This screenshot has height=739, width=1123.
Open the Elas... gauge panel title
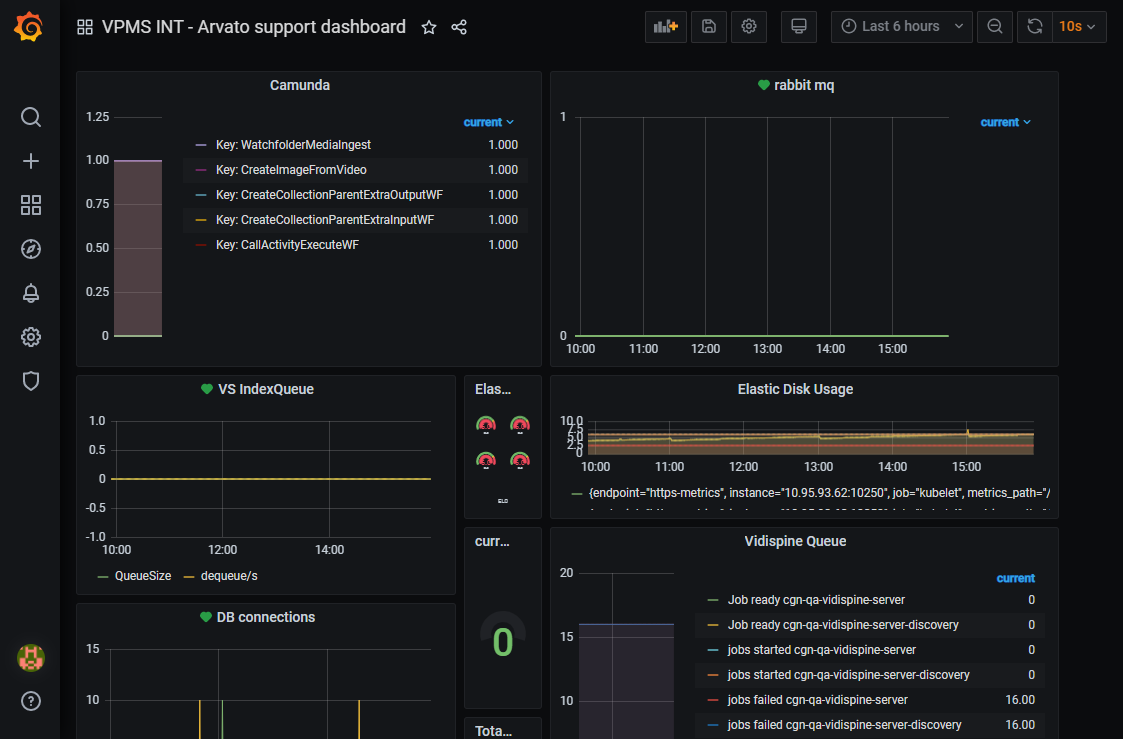(493, 389)
